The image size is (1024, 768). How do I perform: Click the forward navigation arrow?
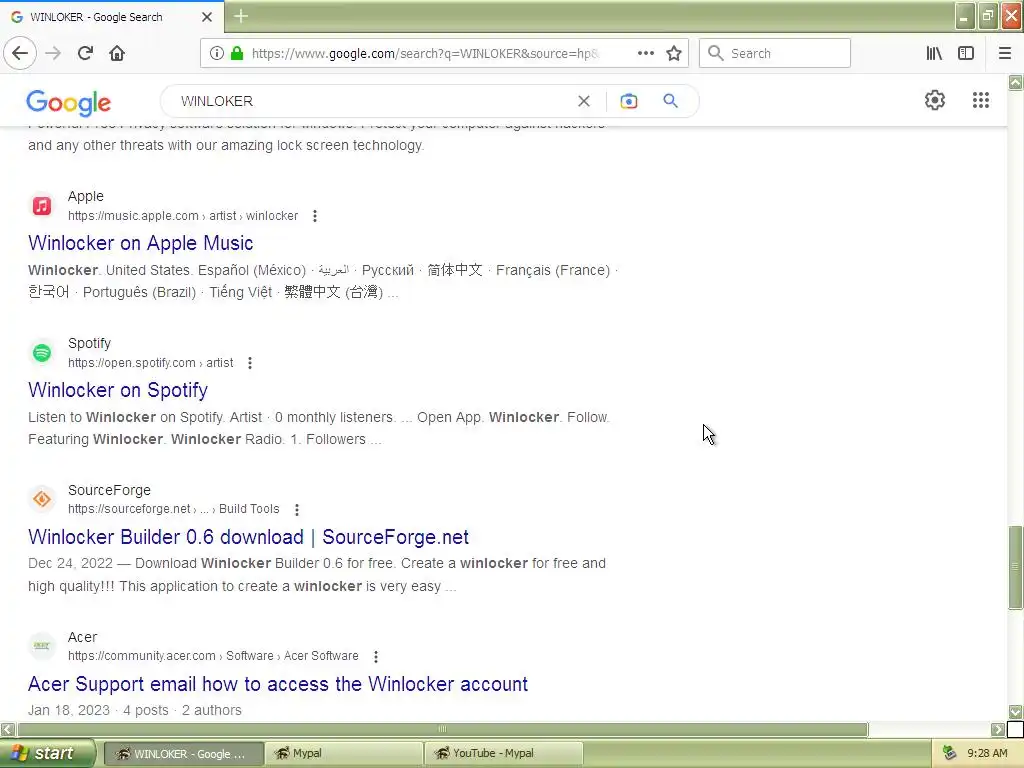pos(53,53)
